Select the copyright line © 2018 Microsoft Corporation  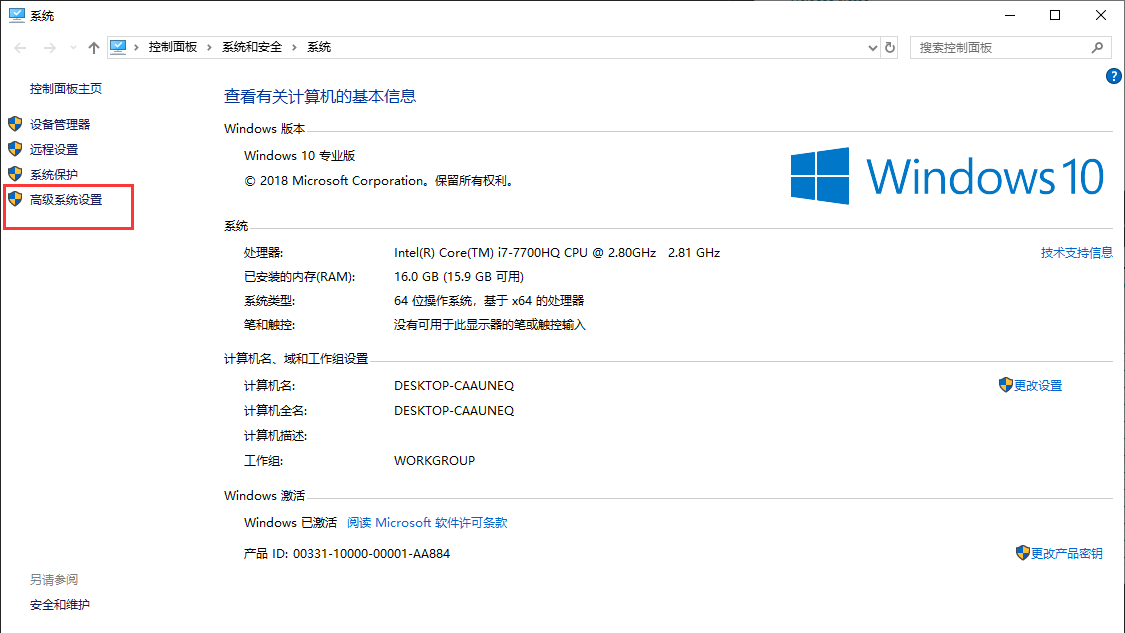[x=380, y=181]
